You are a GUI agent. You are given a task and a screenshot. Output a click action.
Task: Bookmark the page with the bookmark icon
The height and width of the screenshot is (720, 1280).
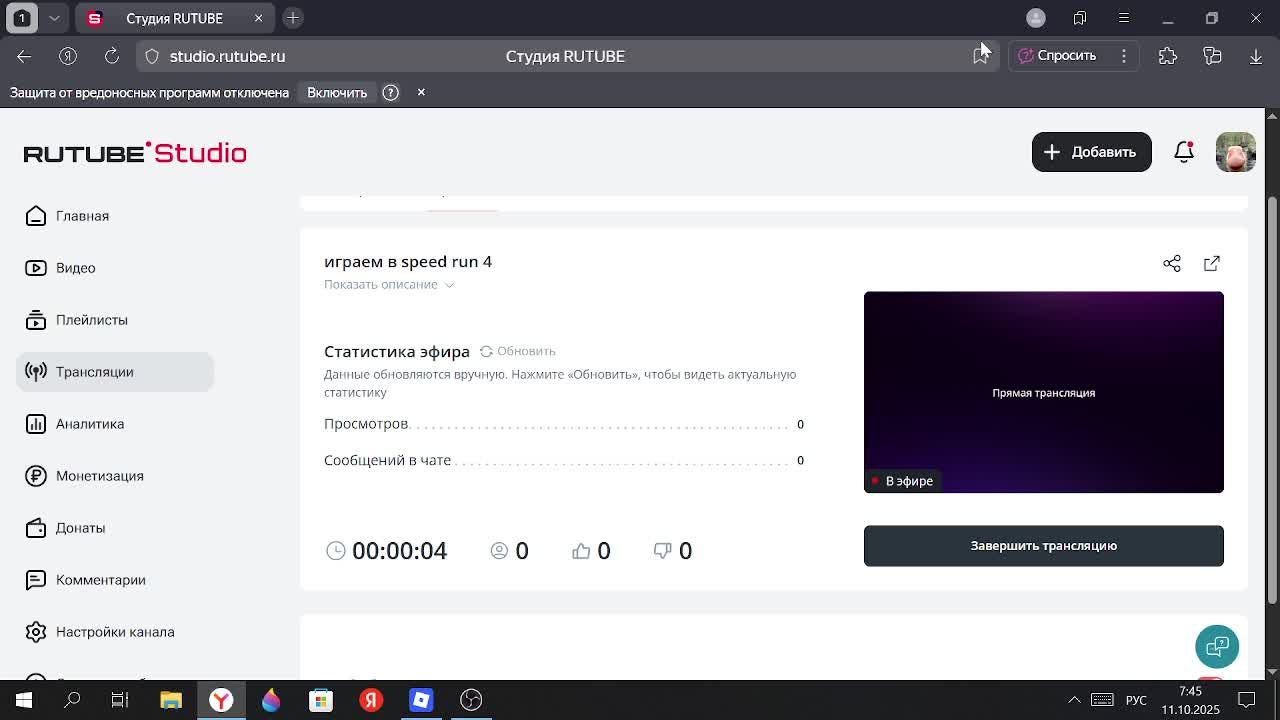click(x=981, y=56)
